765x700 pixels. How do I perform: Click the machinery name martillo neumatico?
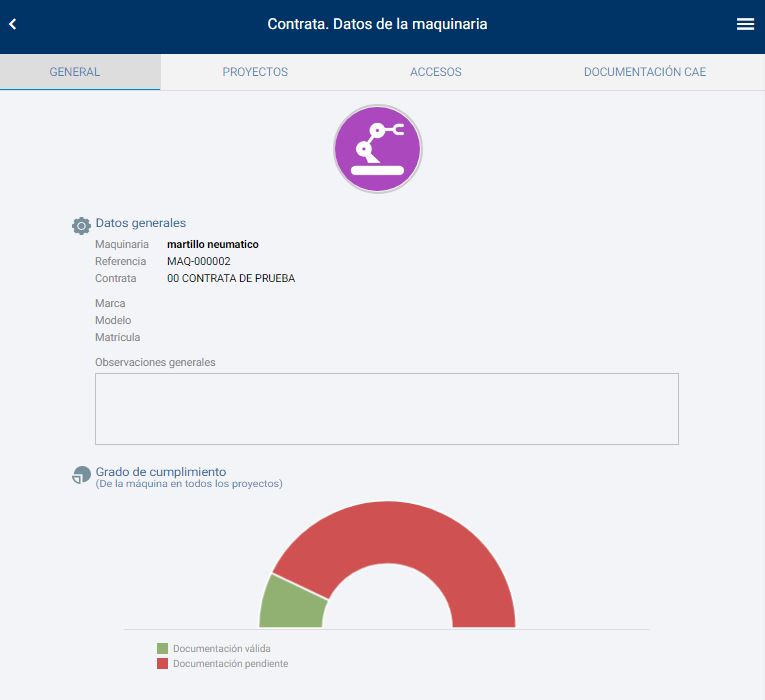click(212, 244)
